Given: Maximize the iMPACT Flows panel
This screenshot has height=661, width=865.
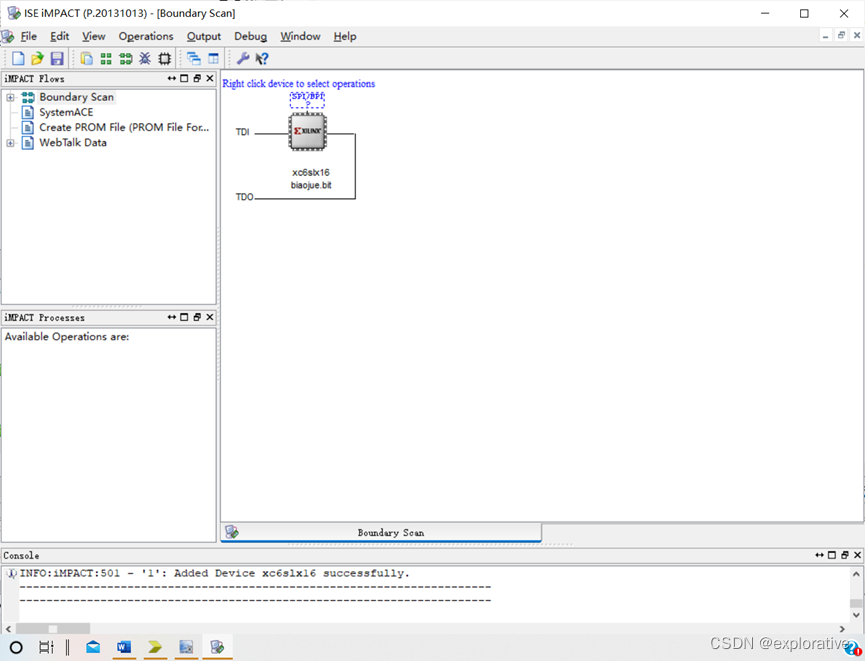Looking at the screenshot, I should (184, 78).
